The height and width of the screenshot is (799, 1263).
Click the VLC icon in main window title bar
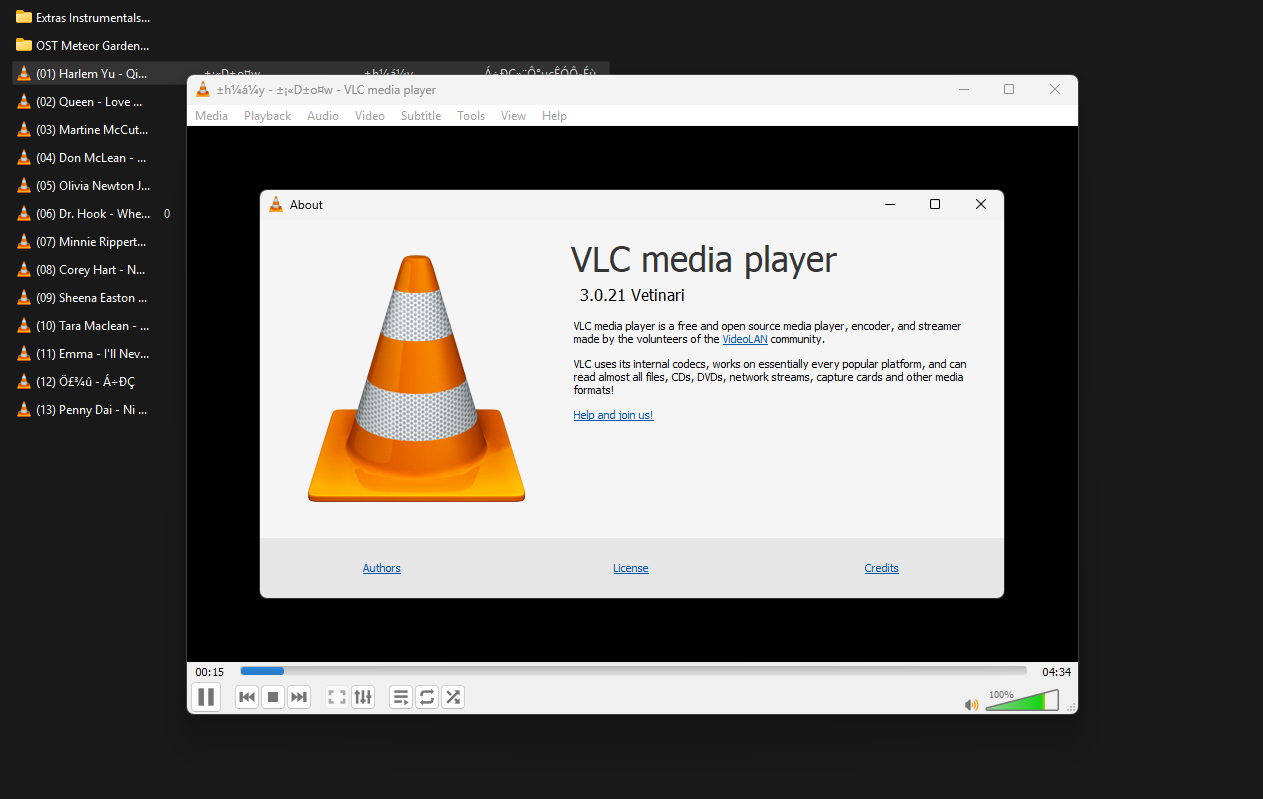click(203, 90)
